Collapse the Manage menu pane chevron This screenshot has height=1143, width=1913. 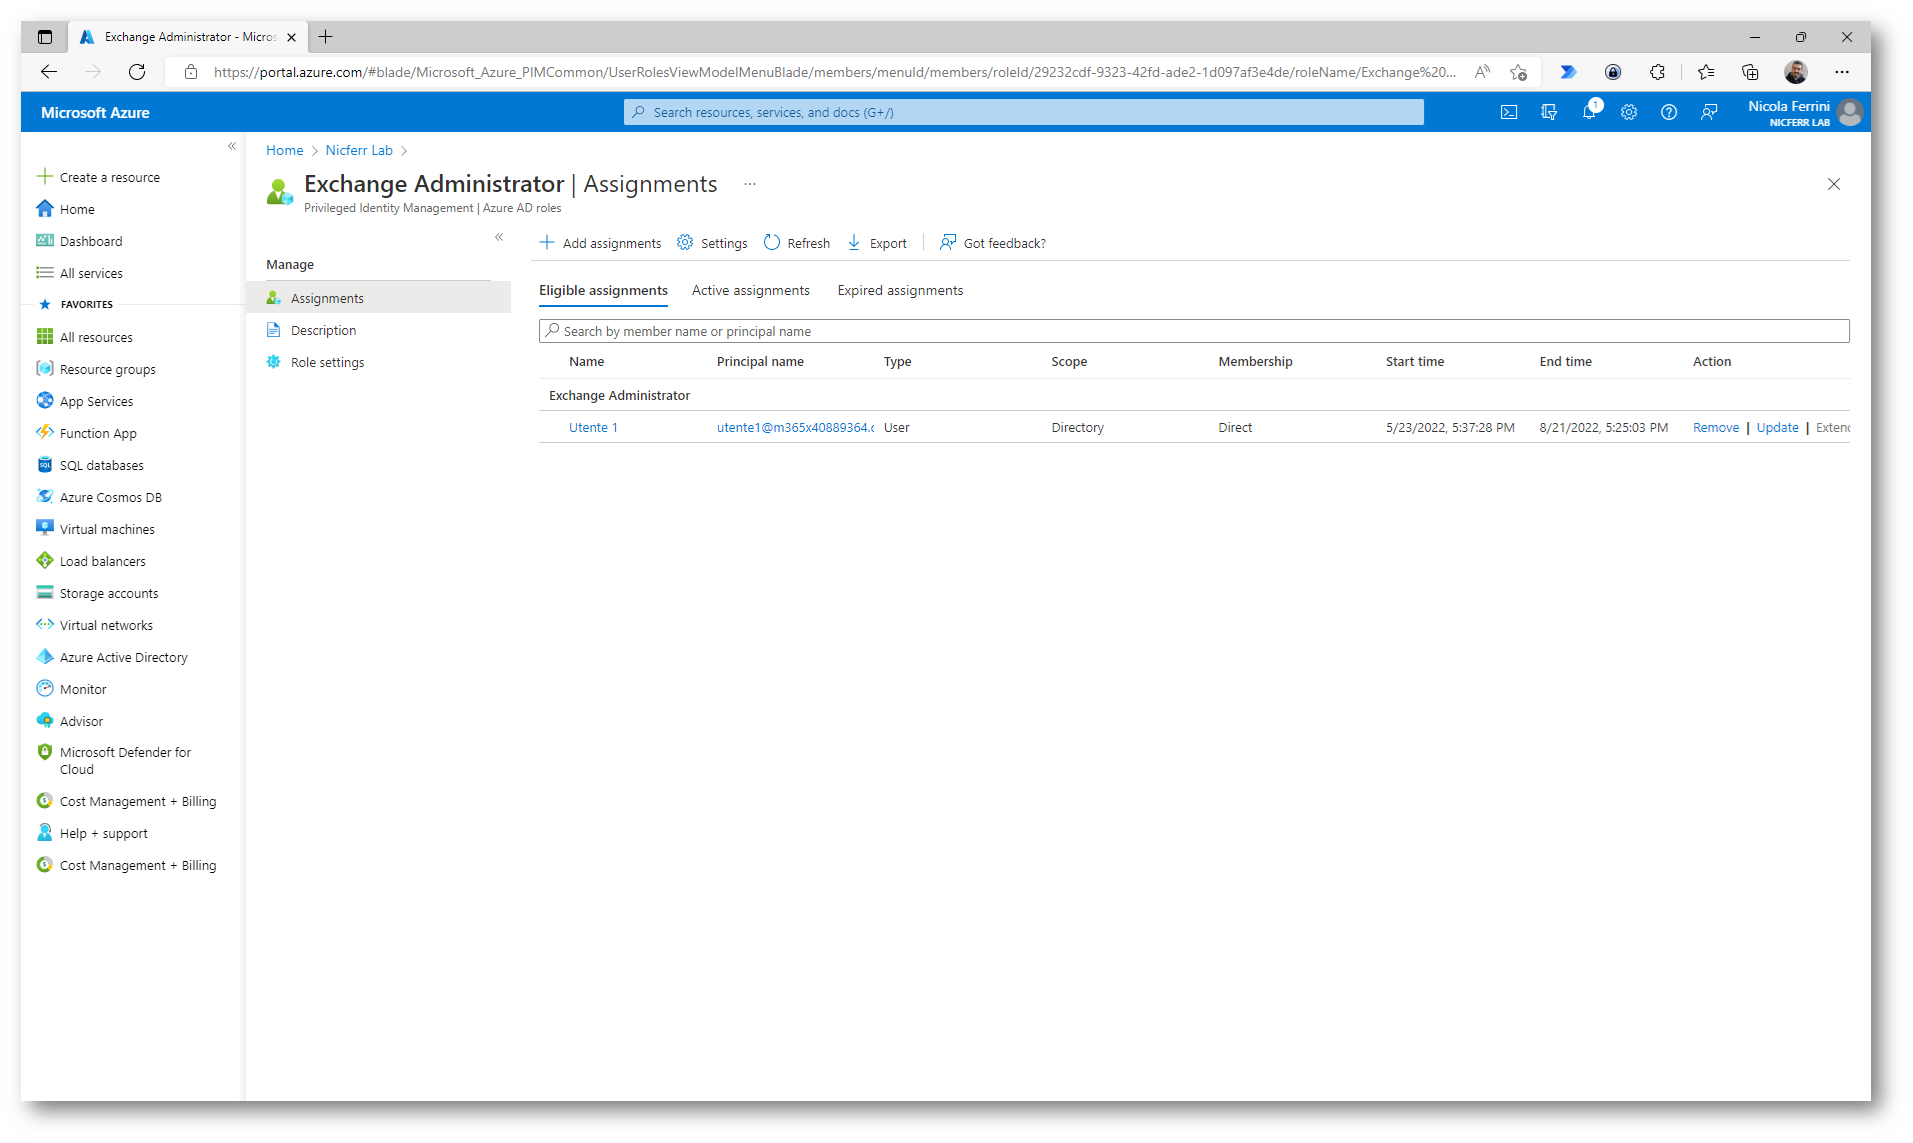(499, 237)
